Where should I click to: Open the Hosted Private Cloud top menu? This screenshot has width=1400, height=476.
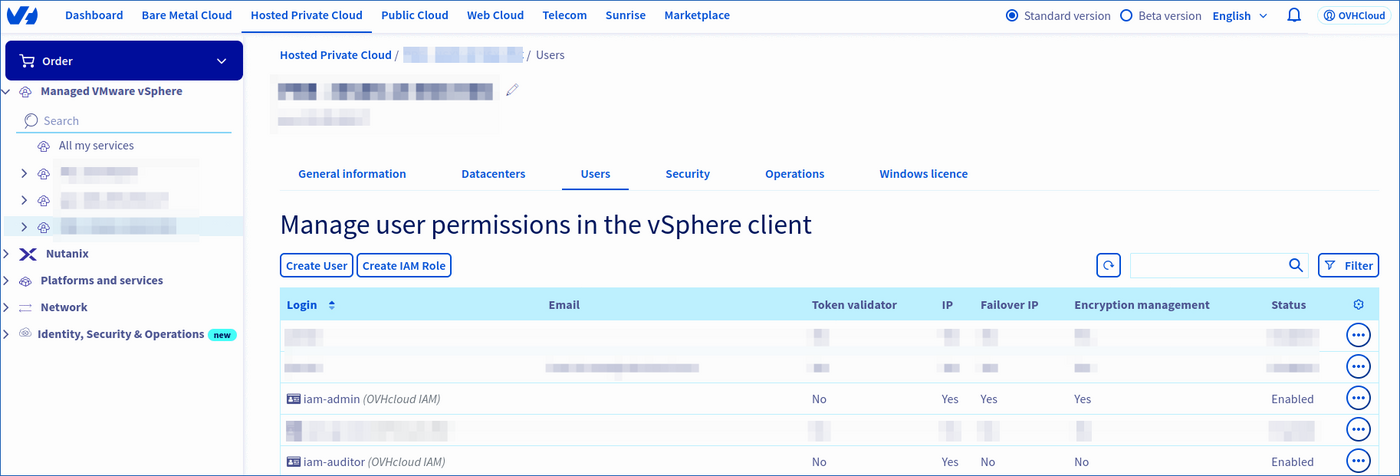tap(307, 16)
